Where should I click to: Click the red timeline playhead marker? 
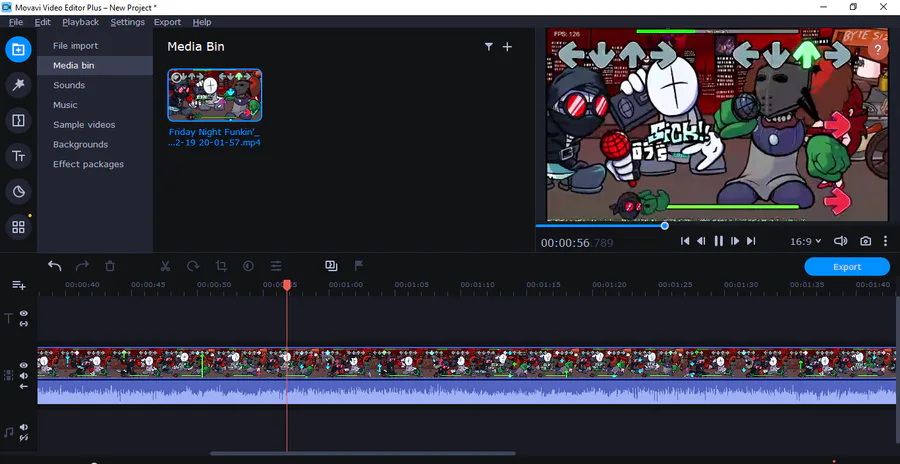click(287, 285)
